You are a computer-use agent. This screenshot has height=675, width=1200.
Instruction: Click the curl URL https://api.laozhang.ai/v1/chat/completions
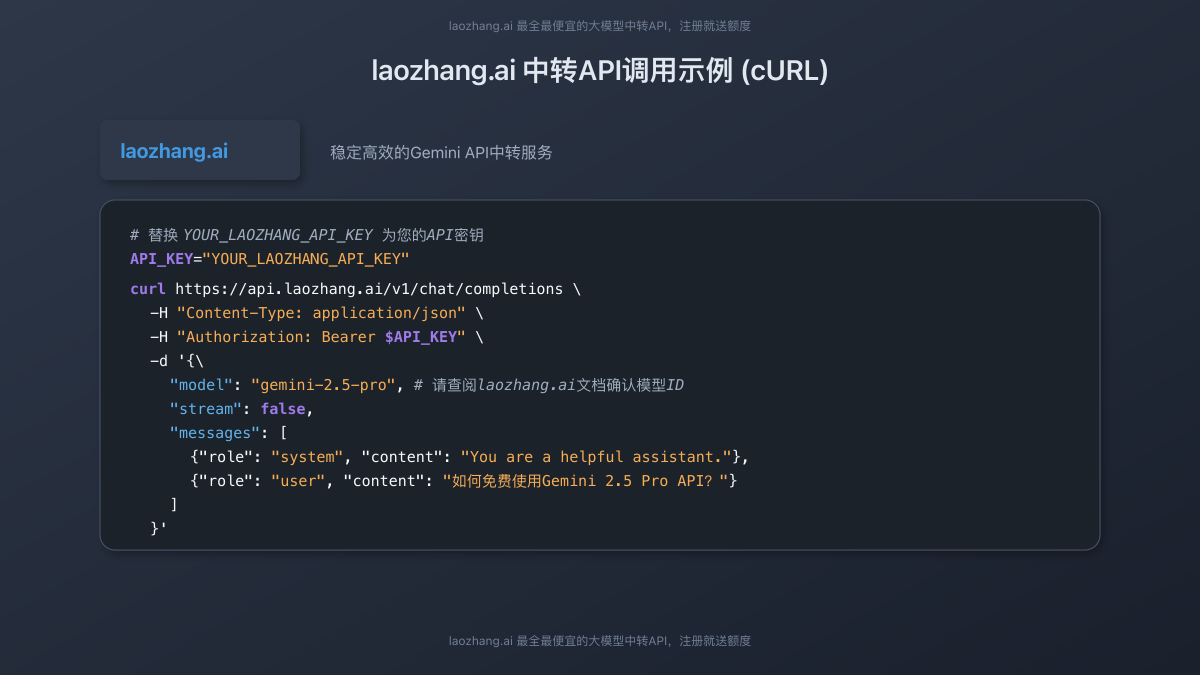(x=369, y=289)
